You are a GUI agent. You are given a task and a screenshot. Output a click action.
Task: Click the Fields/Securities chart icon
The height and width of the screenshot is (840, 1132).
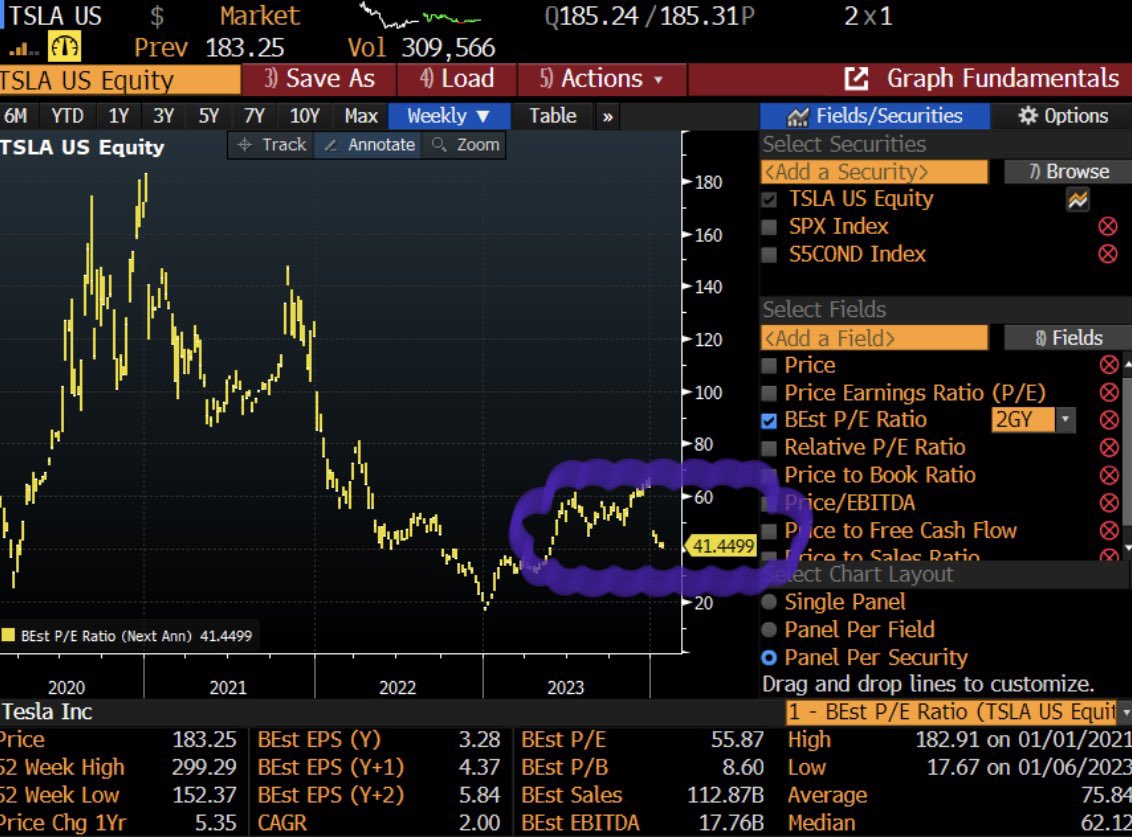click(x=798, y=116)
